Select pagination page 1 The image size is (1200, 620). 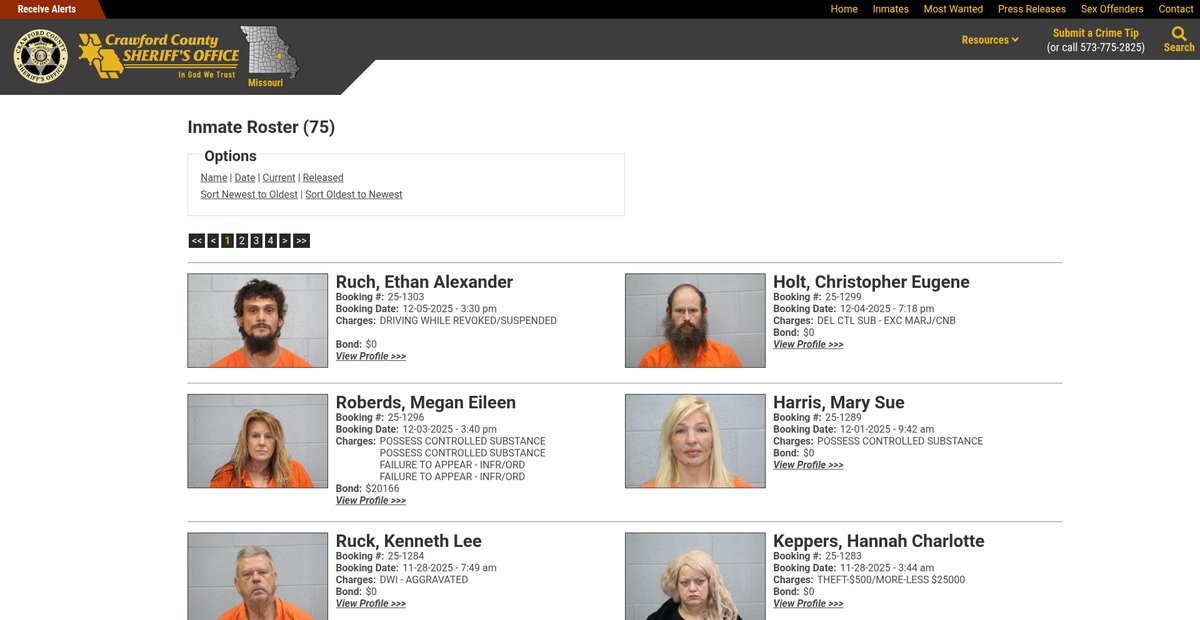(227, 241)
